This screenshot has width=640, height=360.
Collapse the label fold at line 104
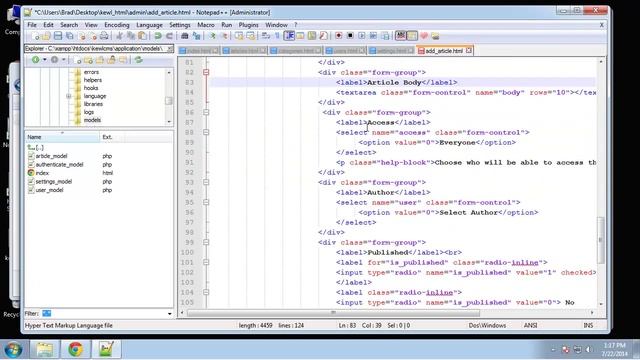(x=206, y=292)
